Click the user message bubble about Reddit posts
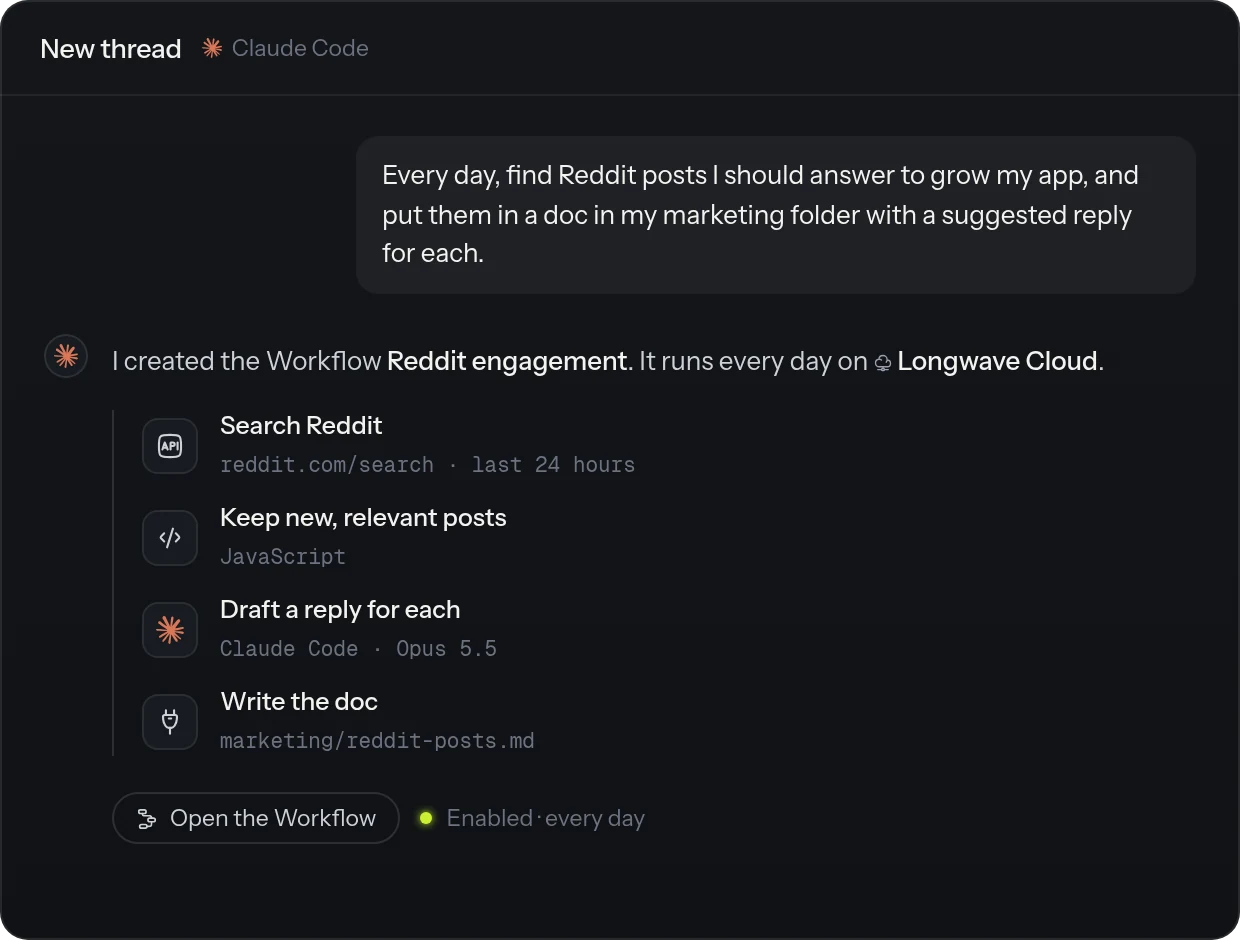This screenshot has height=940, width=1240. pos(776,215)
